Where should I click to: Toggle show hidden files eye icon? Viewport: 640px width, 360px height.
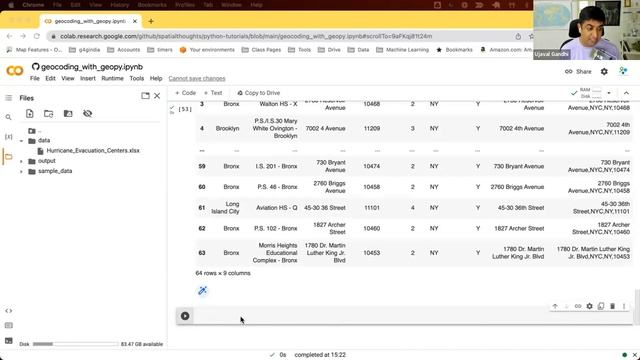coord(87,113)
